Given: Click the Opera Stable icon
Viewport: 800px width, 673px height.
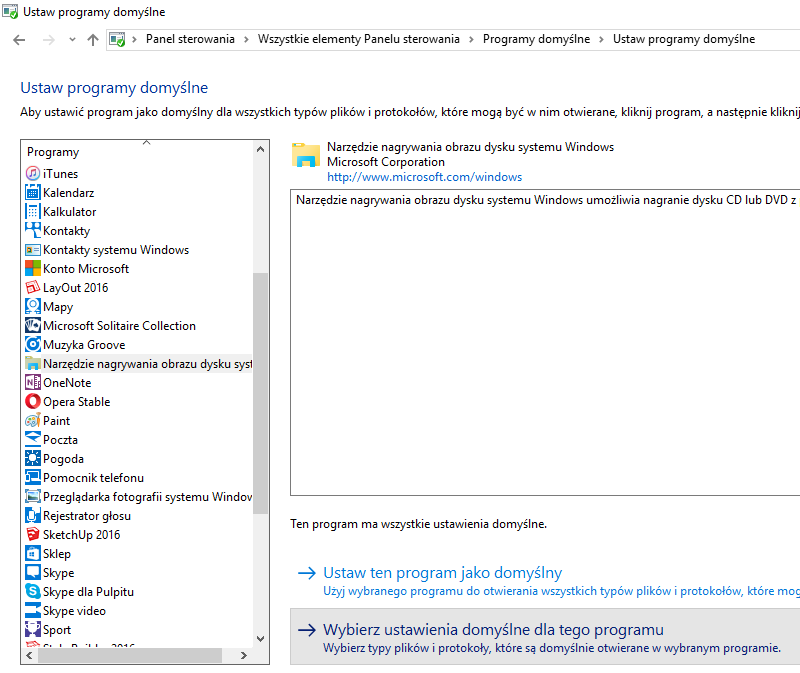Looking at the screenshot, I should (x=33, y=402).
